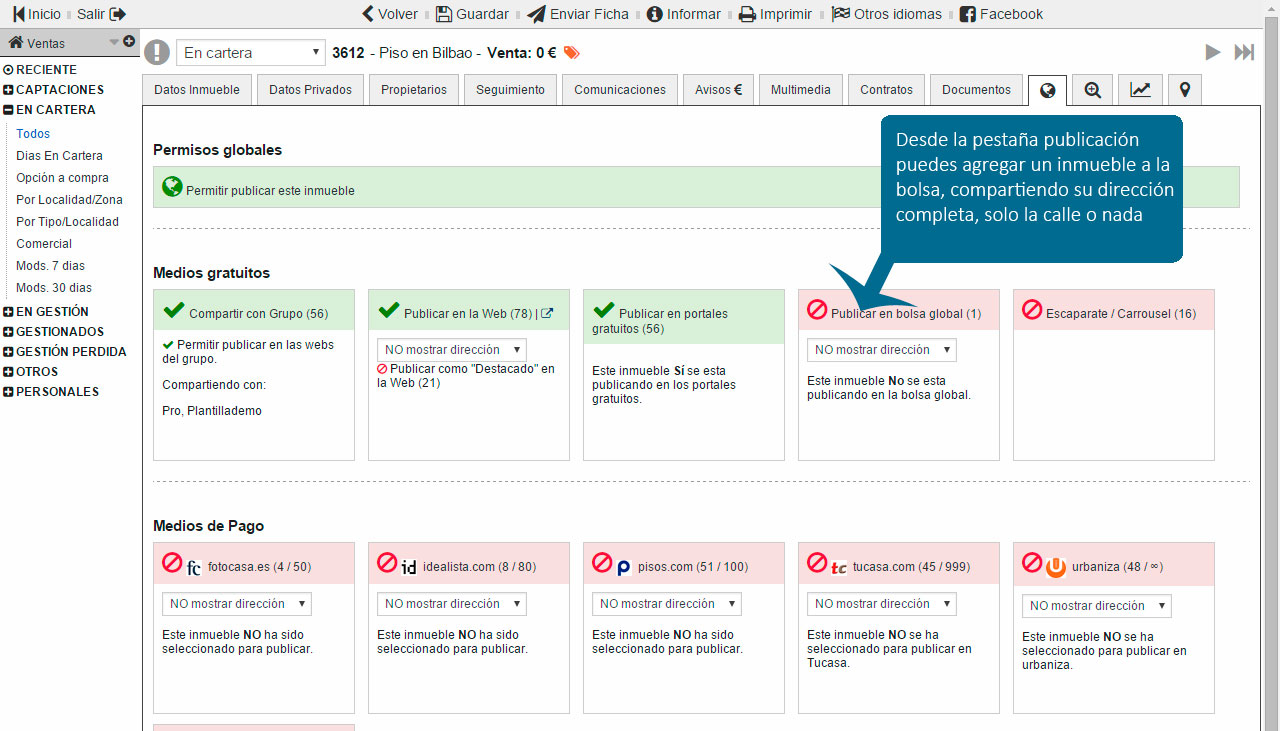Image resolution: width=1280 pixels, height=731 pixels.
Task: Click the fotocasa.es logo icon
Action: 194,567
